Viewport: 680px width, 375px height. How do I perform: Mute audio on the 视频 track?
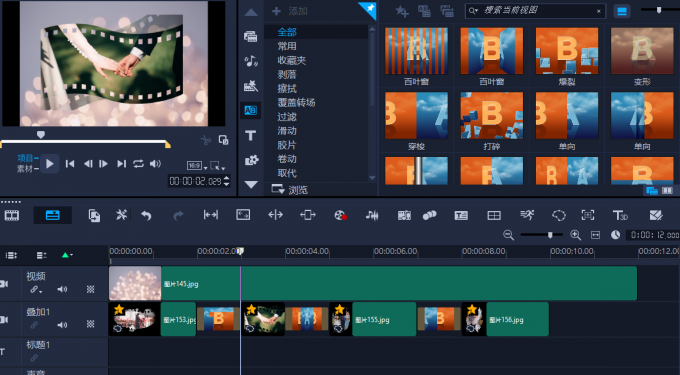[x=62, y=289]
